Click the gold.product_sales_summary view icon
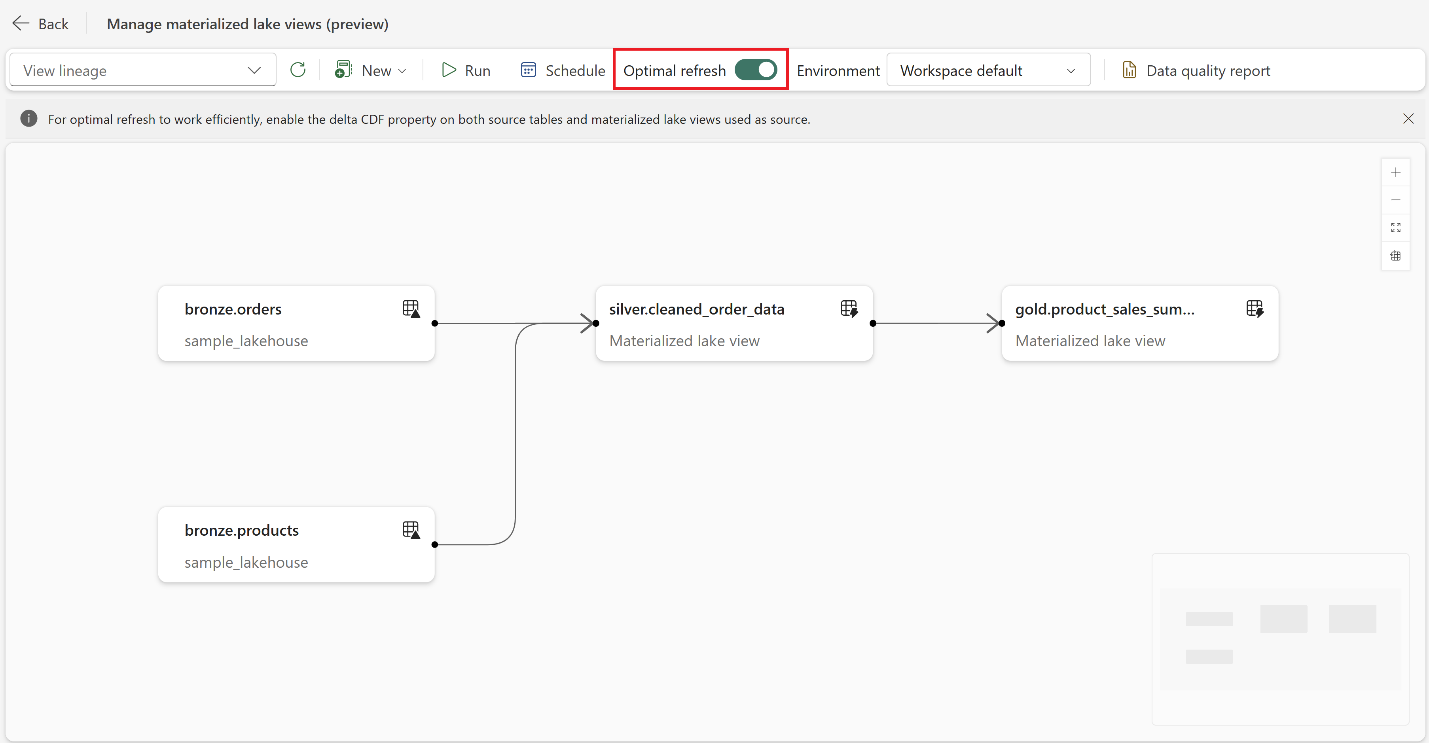The height and width of the screenshot is (743, 1429). tap(1255, 309)
